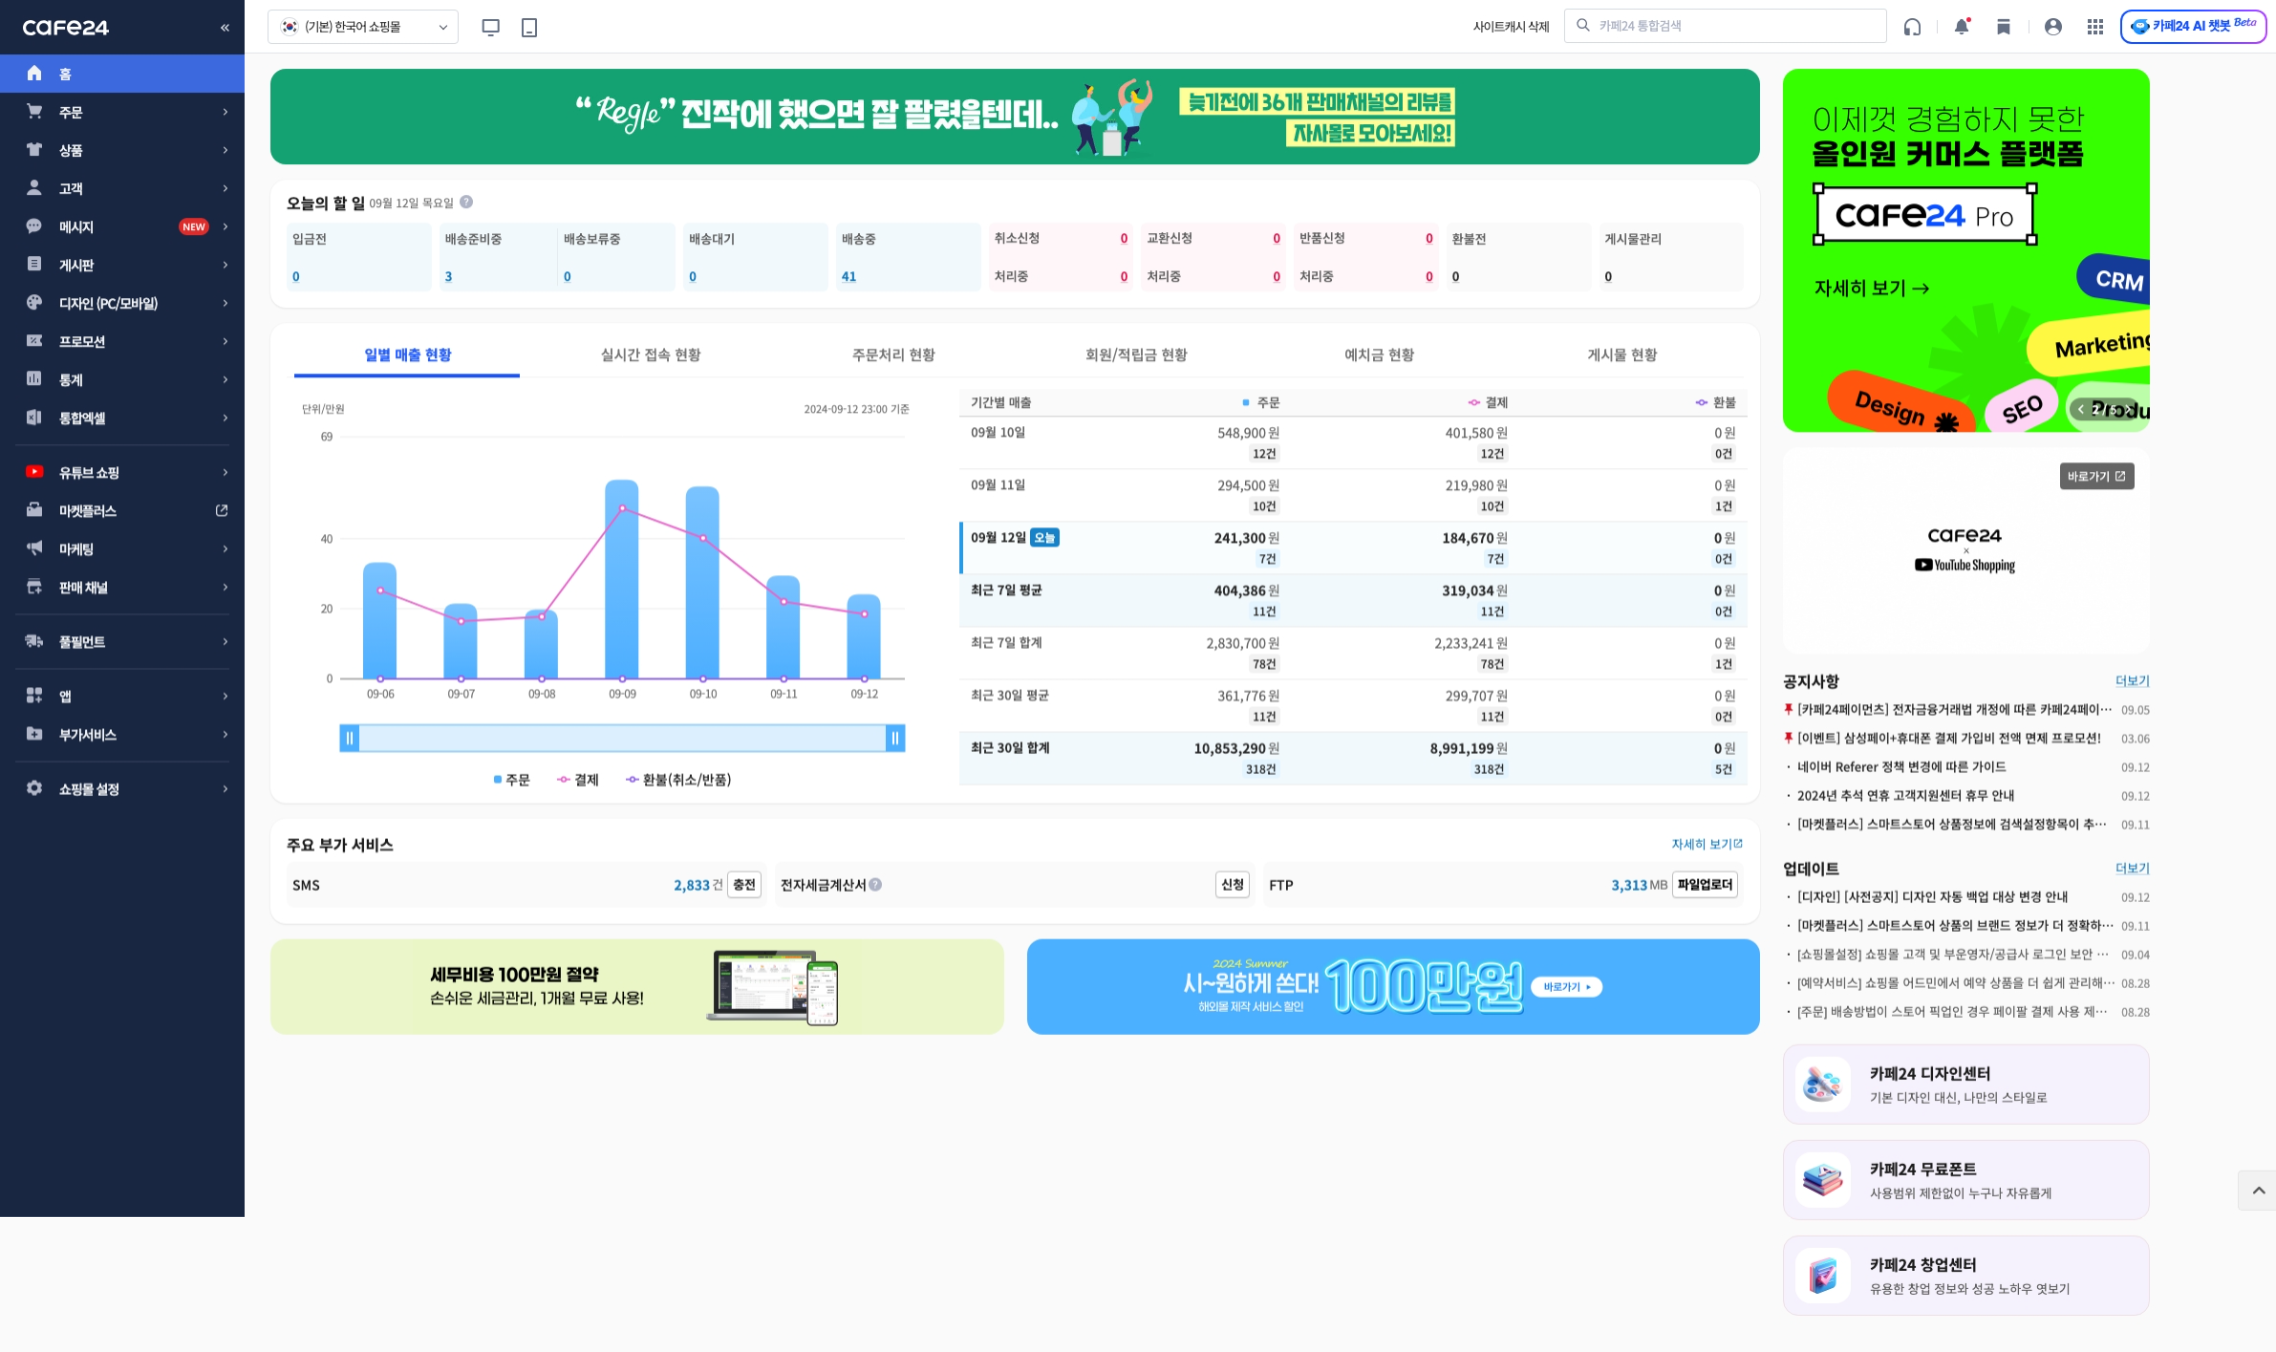
Task: Click the 더보기 link next to 공지사항
Action: (2132, 681)
